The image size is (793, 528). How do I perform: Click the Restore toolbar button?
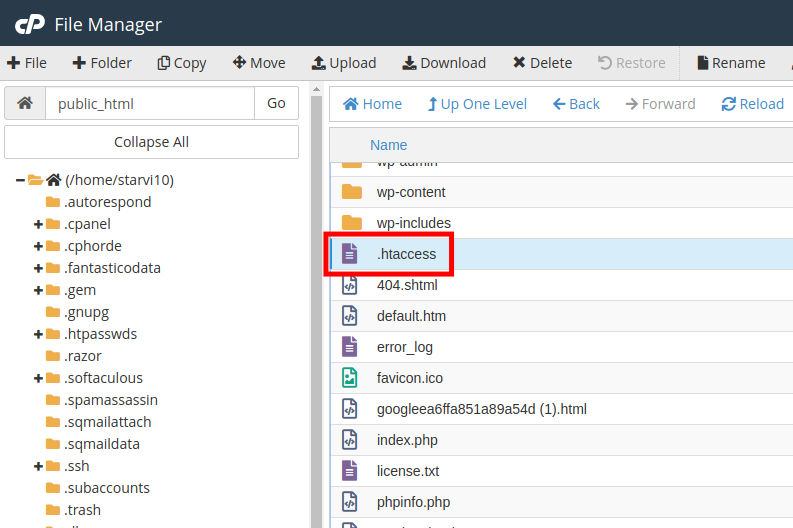[631, 63]
